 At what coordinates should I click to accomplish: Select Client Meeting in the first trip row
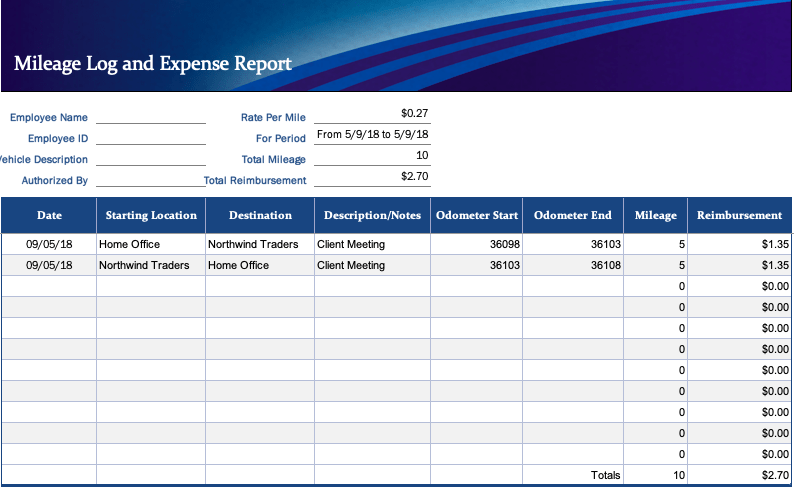point(372,244)
